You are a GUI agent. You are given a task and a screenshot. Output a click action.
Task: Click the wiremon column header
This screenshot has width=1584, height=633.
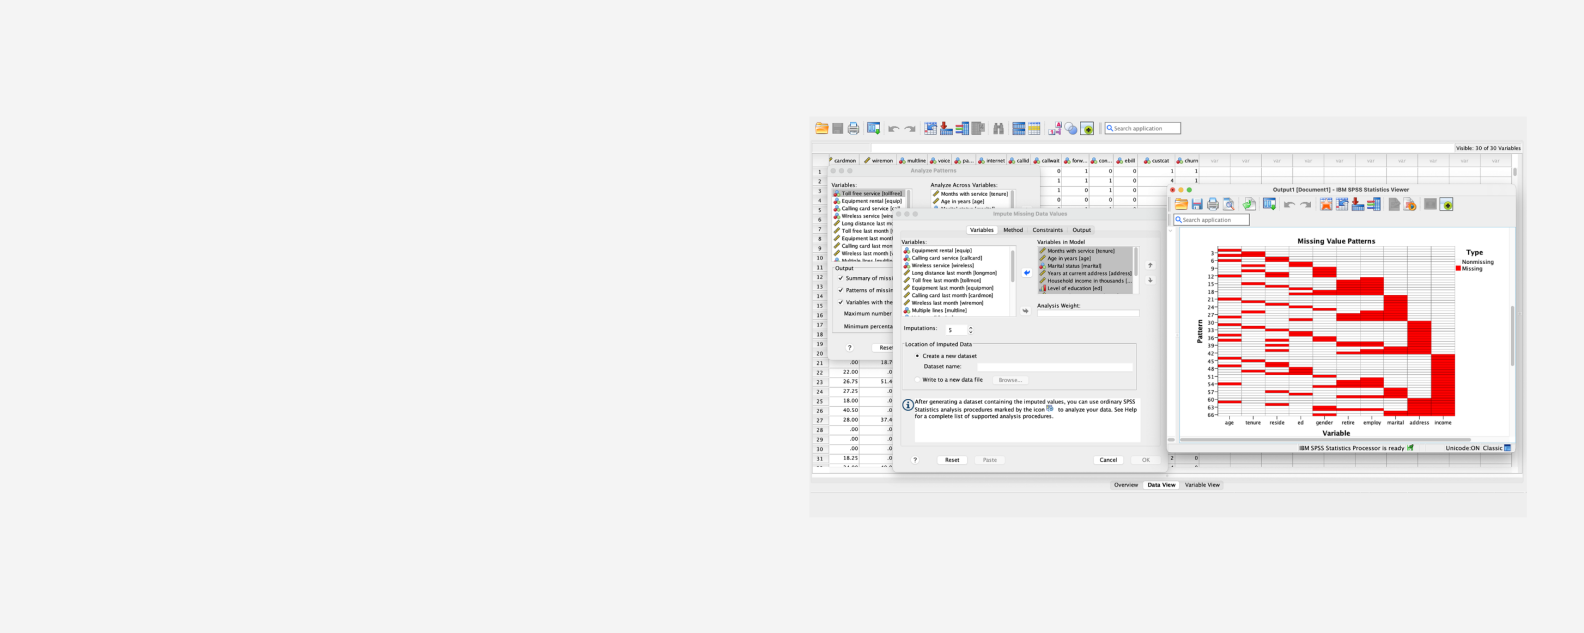879,160
